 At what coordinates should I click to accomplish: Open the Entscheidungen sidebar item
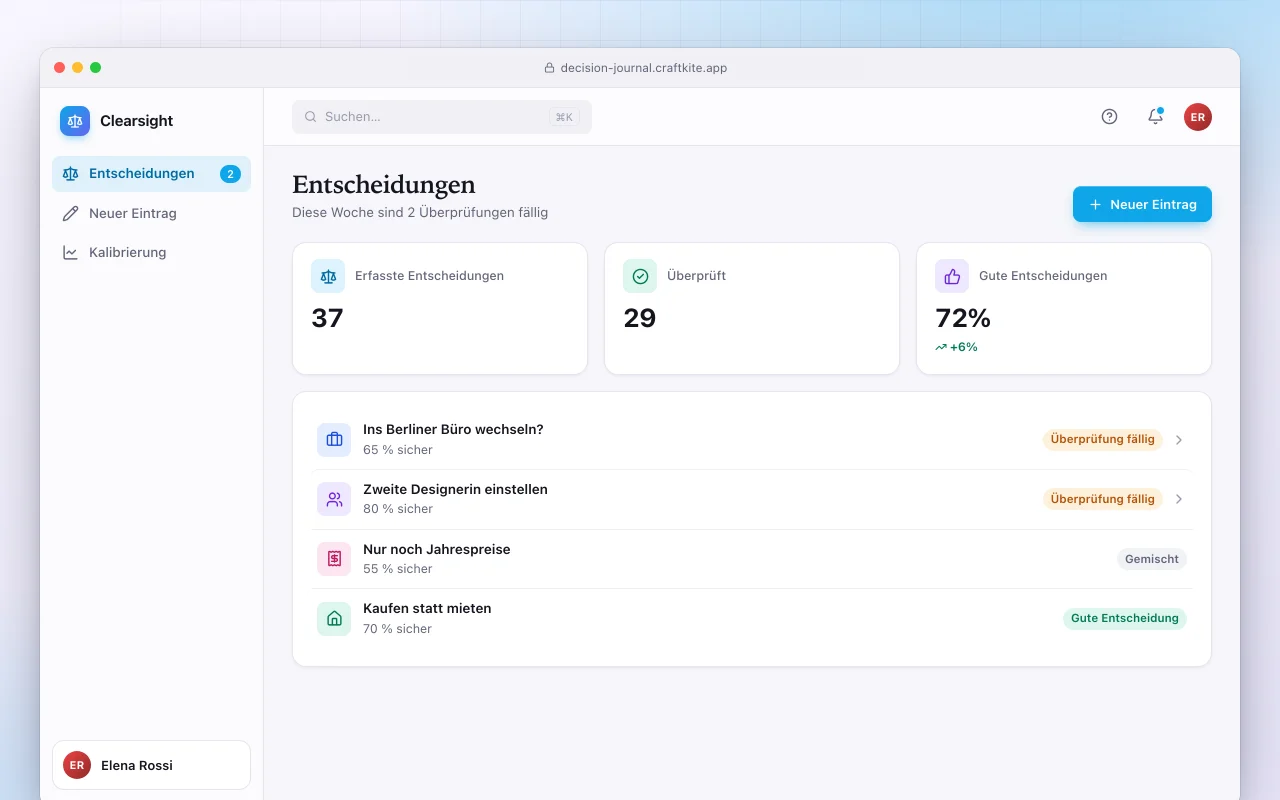tap(151, 174)
